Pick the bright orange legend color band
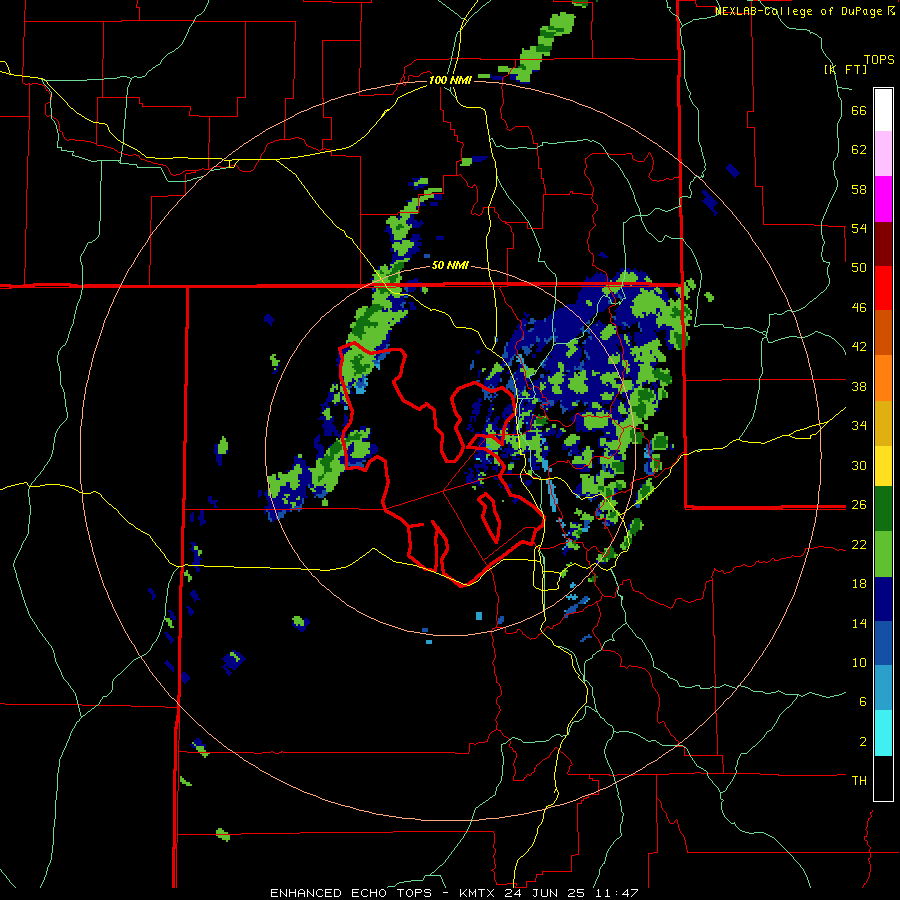900x900 pixels. point(883,378)
